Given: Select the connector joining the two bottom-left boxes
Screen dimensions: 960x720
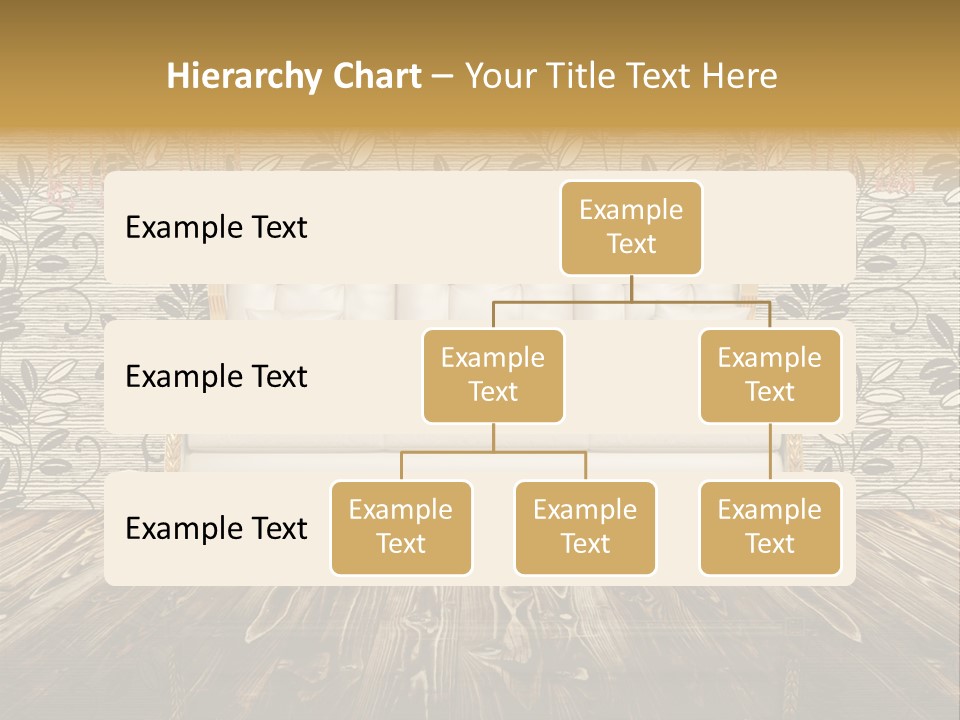Looking at the screenshot, I should pos(493,452).
